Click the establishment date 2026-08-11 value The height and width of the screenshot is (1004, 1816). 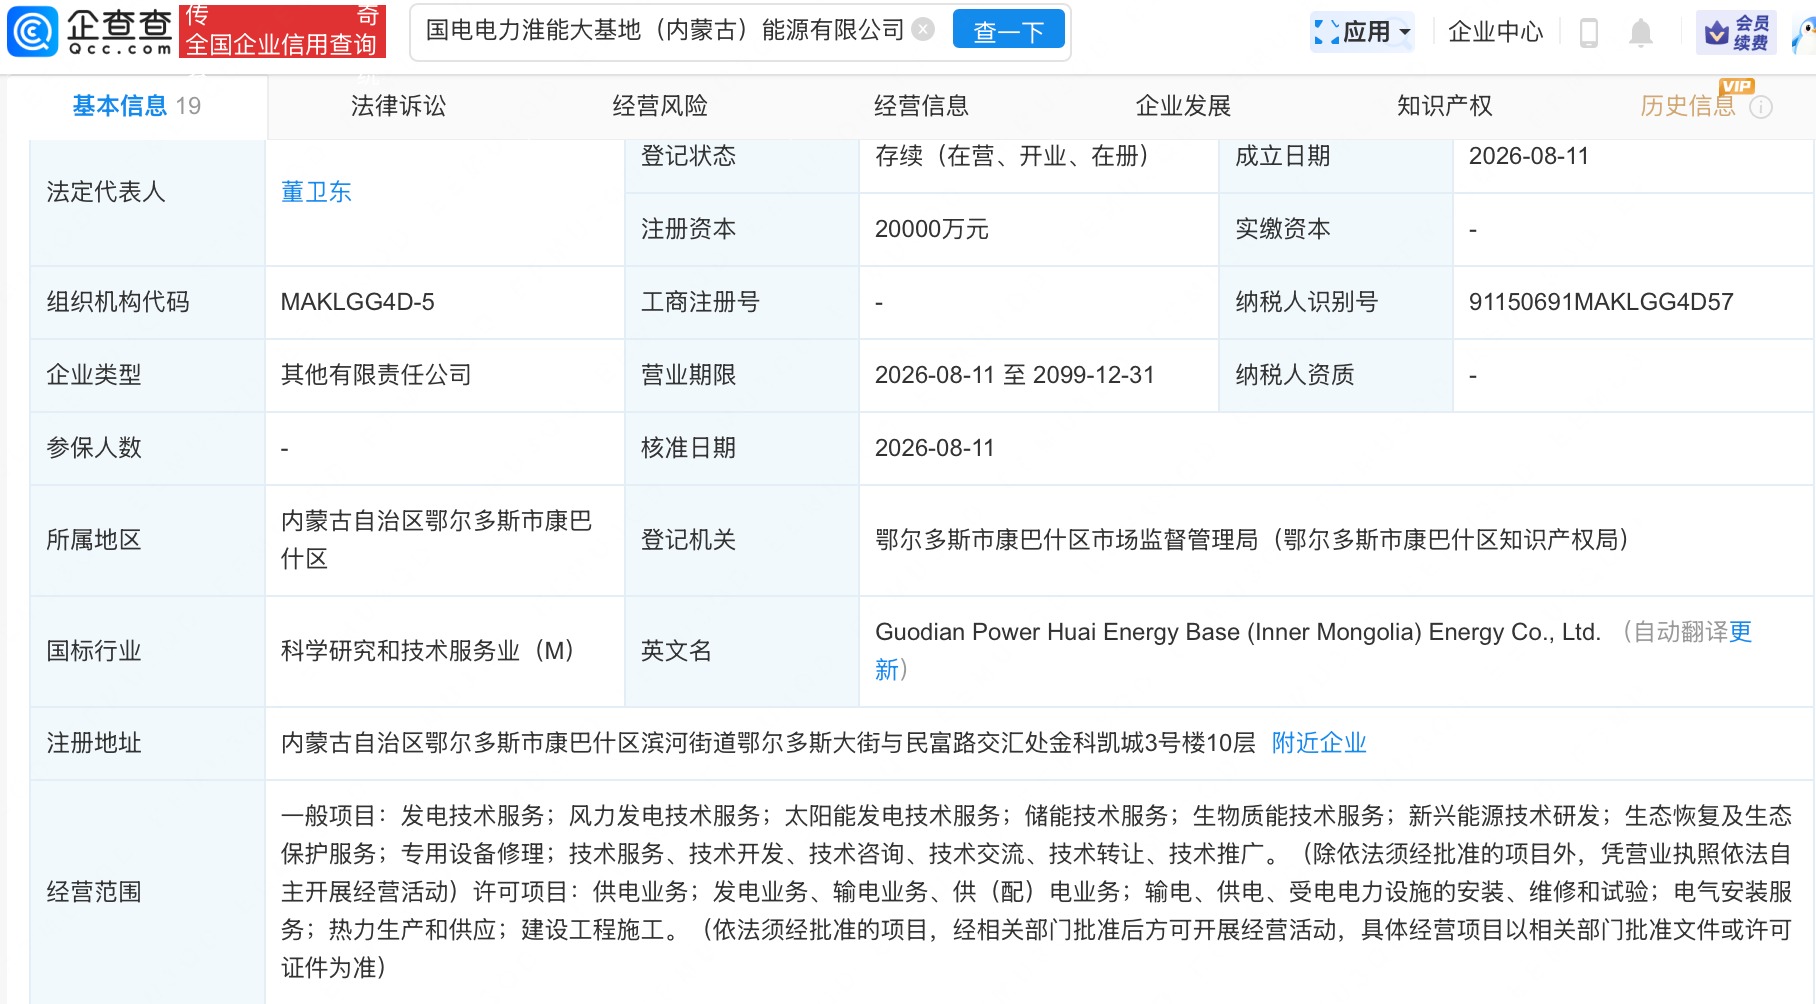pos(1529,156)
